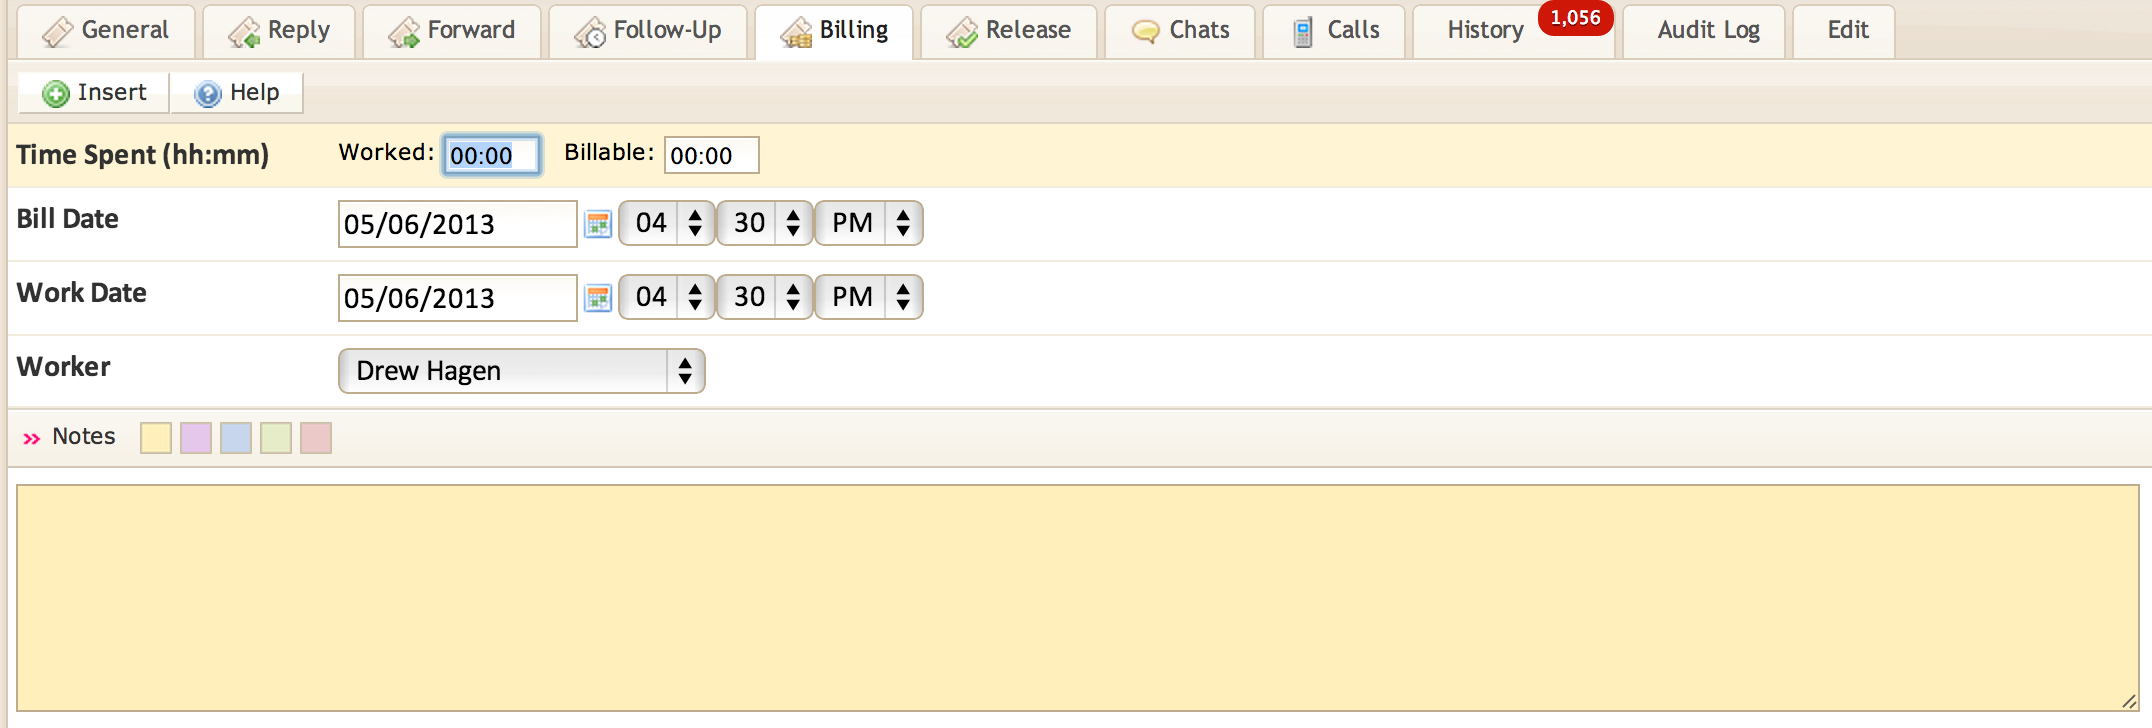
Task: Switch to the History tab
Action: click(1486, 31)
